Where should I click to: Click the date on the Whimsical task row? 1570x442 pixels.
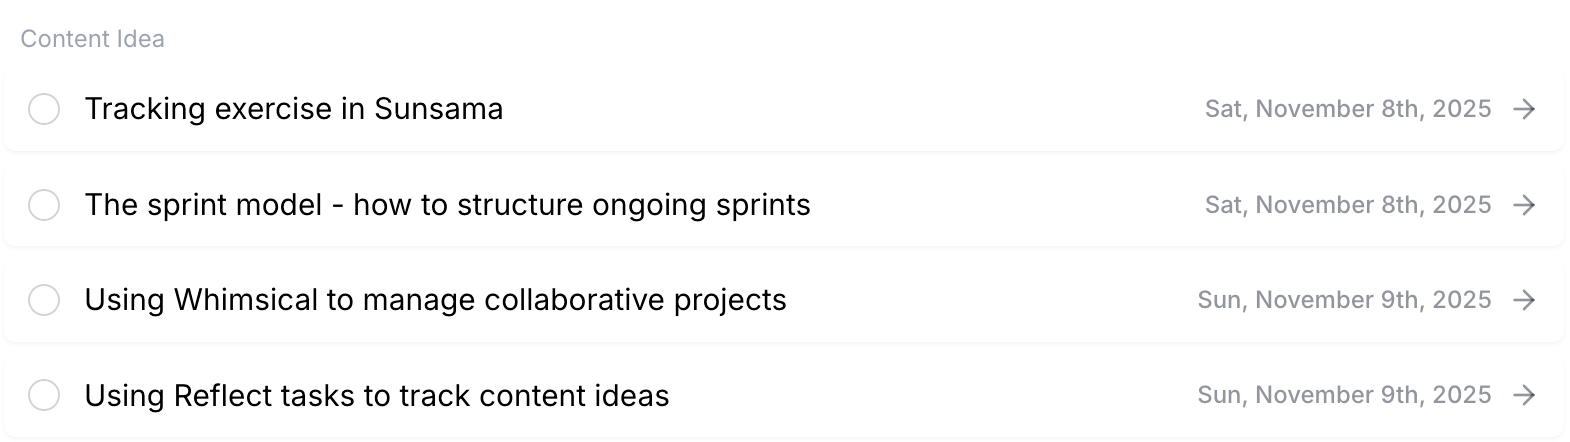pos(1344,300)
